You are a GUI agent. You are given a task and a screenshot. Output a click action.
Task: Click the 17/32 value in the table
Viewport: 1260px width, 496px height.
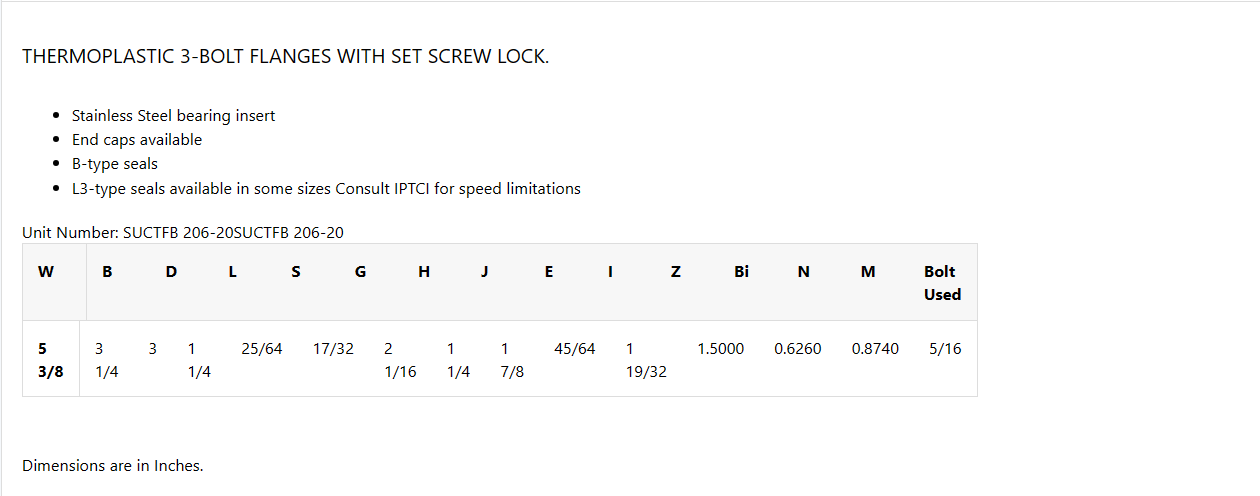(x=333, y=349)
